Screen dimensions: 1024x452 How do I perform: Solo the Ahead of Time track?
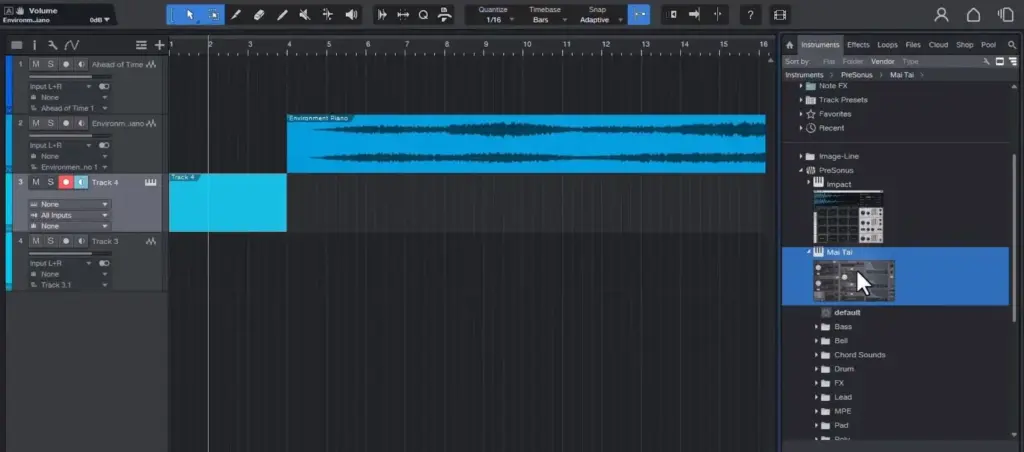point(50,64)
